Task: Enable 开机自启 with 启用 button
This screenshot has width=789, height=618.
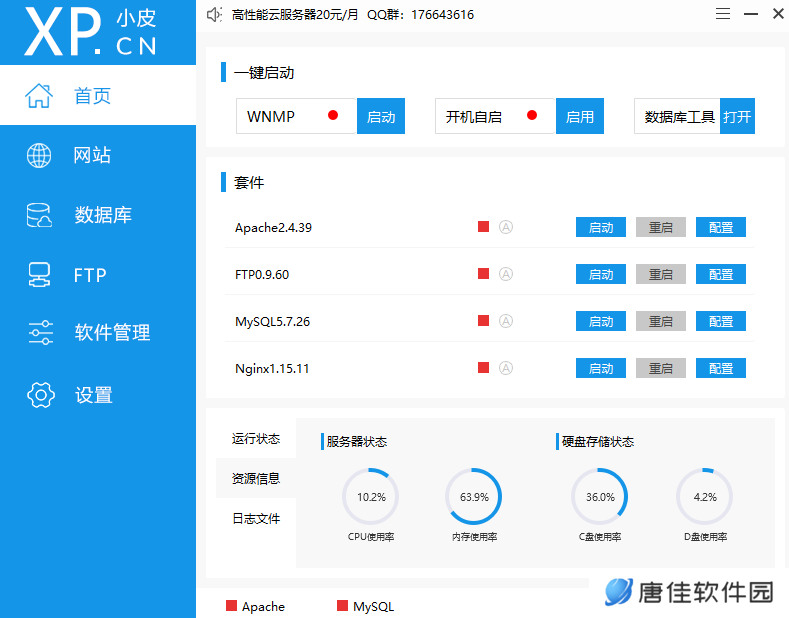Action: [x=580, y=116]
